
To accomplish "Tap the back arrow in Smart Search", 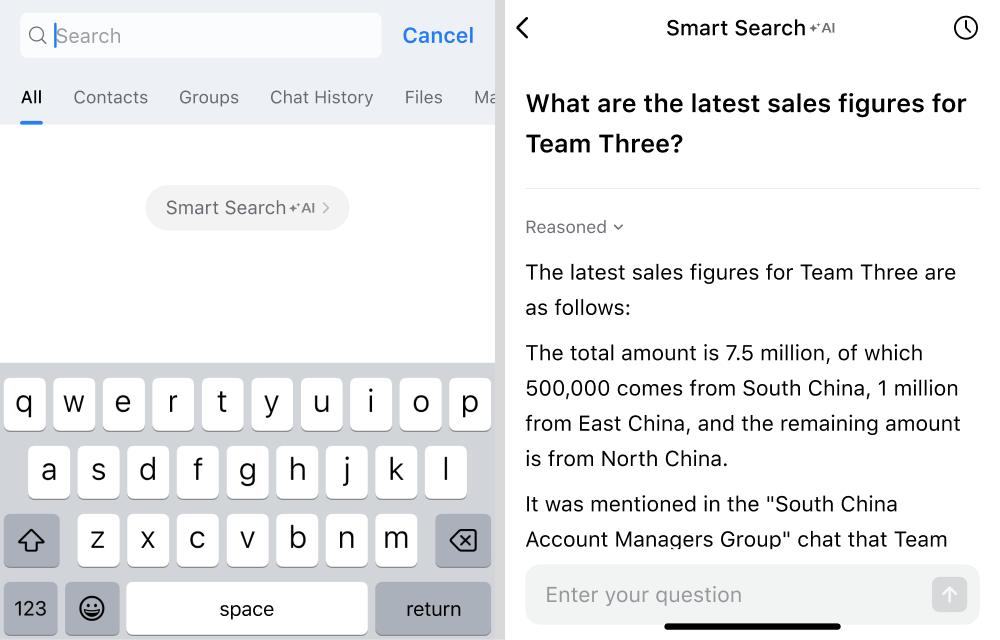I will click(x=522, y=28).
